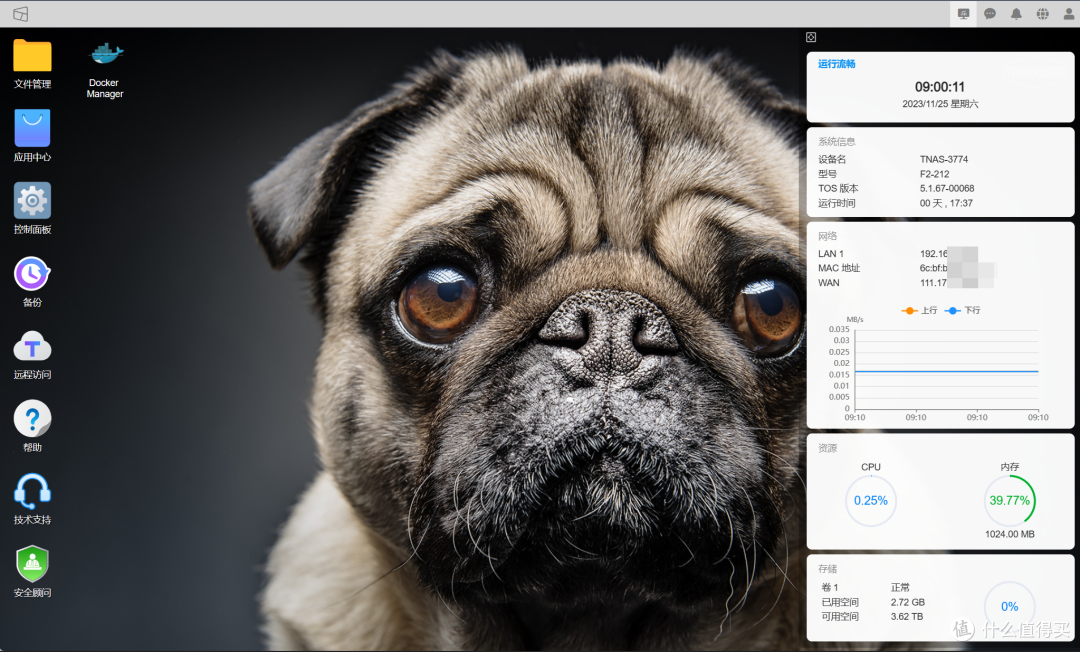Click the 下行 download legend marker

coord(953,311)
